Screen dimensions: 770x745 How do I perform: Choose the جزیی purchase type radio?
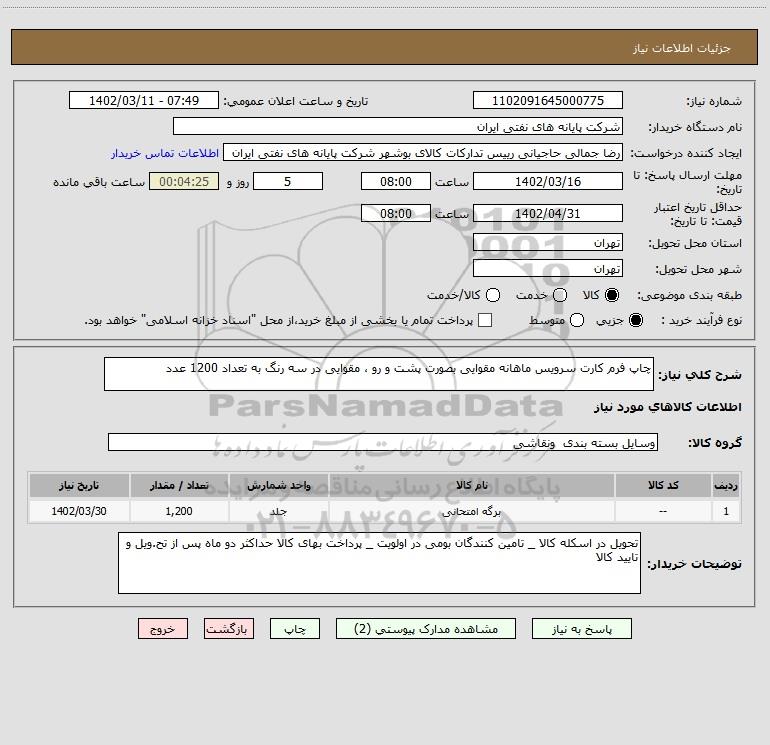tap(635, 320)
